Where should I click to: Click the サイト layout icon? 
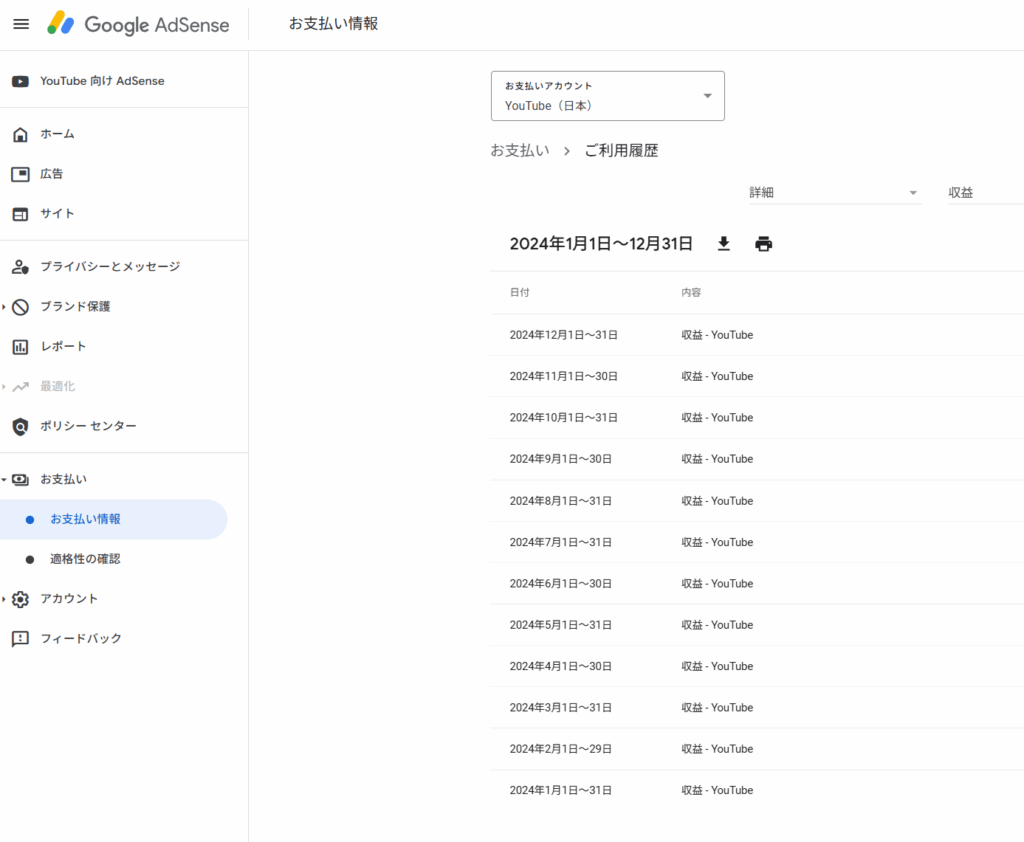(20, 214)
